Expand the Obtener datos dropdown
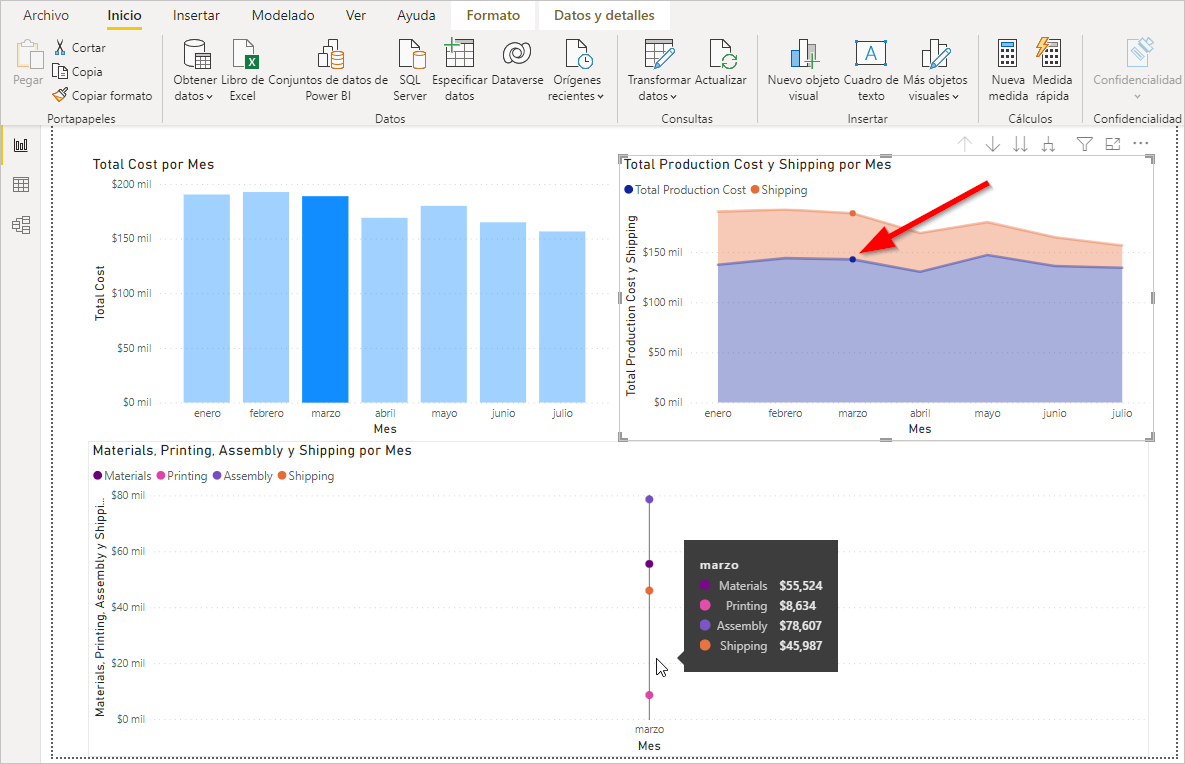Viewport: 1185px width, 764px height. [x=195, y=70]
